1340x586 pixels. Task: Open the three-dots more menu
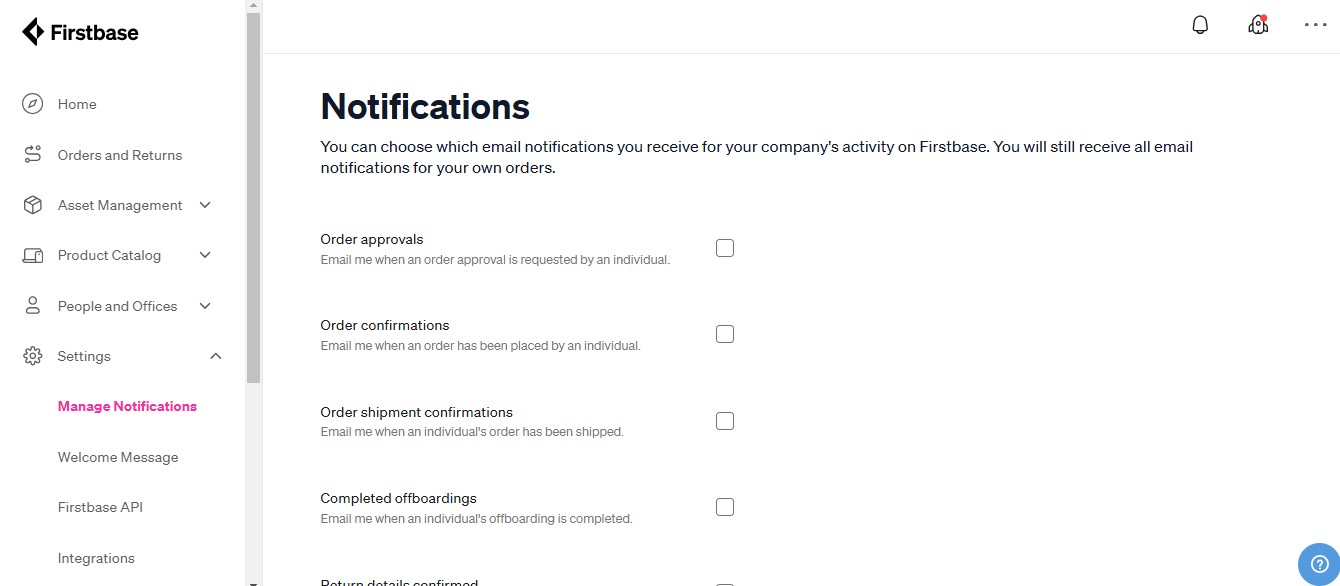(x=1315, y=25)
